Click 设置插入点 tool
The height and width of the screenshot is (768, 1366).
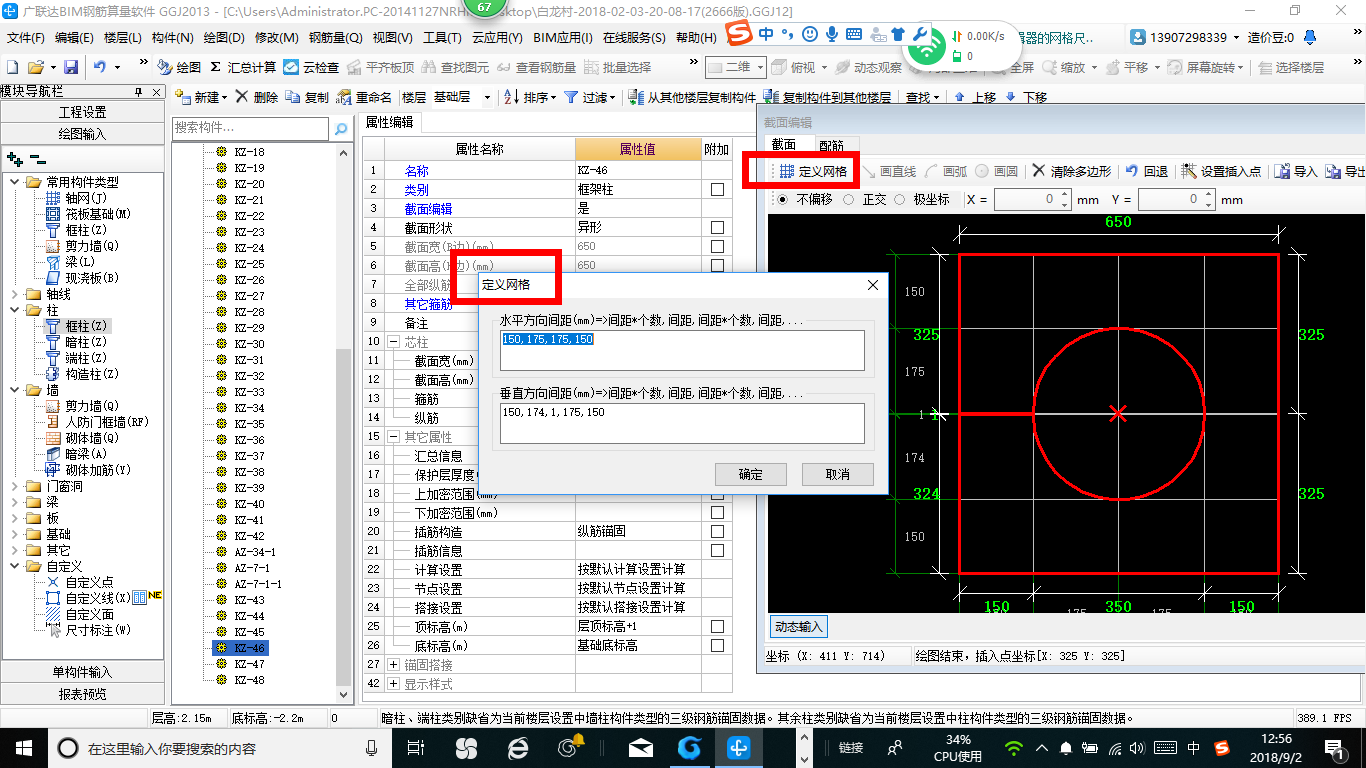1221,171
